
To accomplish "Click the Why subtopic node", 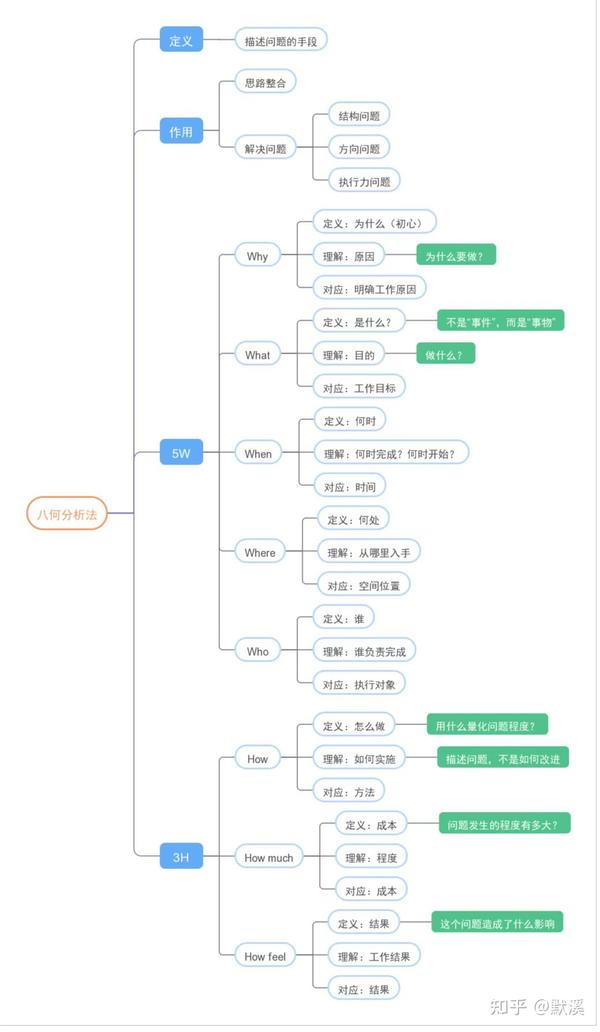I will point(257,256).
